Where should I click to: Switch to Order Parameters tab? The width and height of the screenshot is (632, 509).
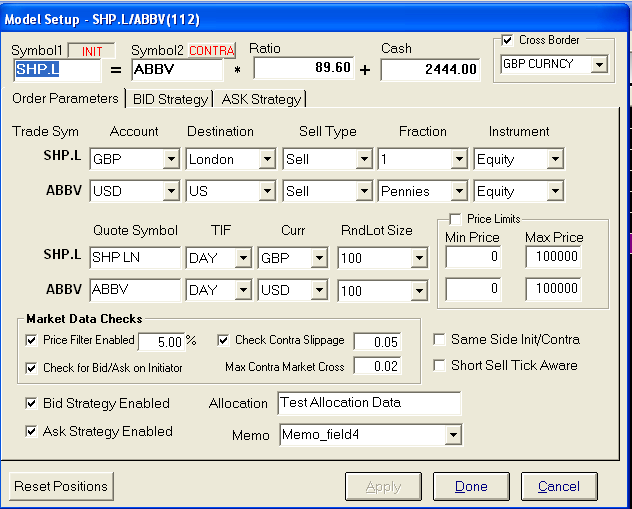click(x=65, y=98)
